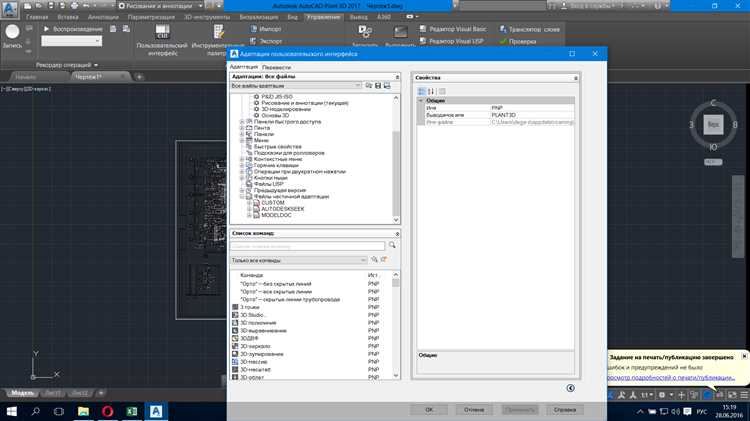
Task: Switch to the Перенести tab
Action: 276,67
